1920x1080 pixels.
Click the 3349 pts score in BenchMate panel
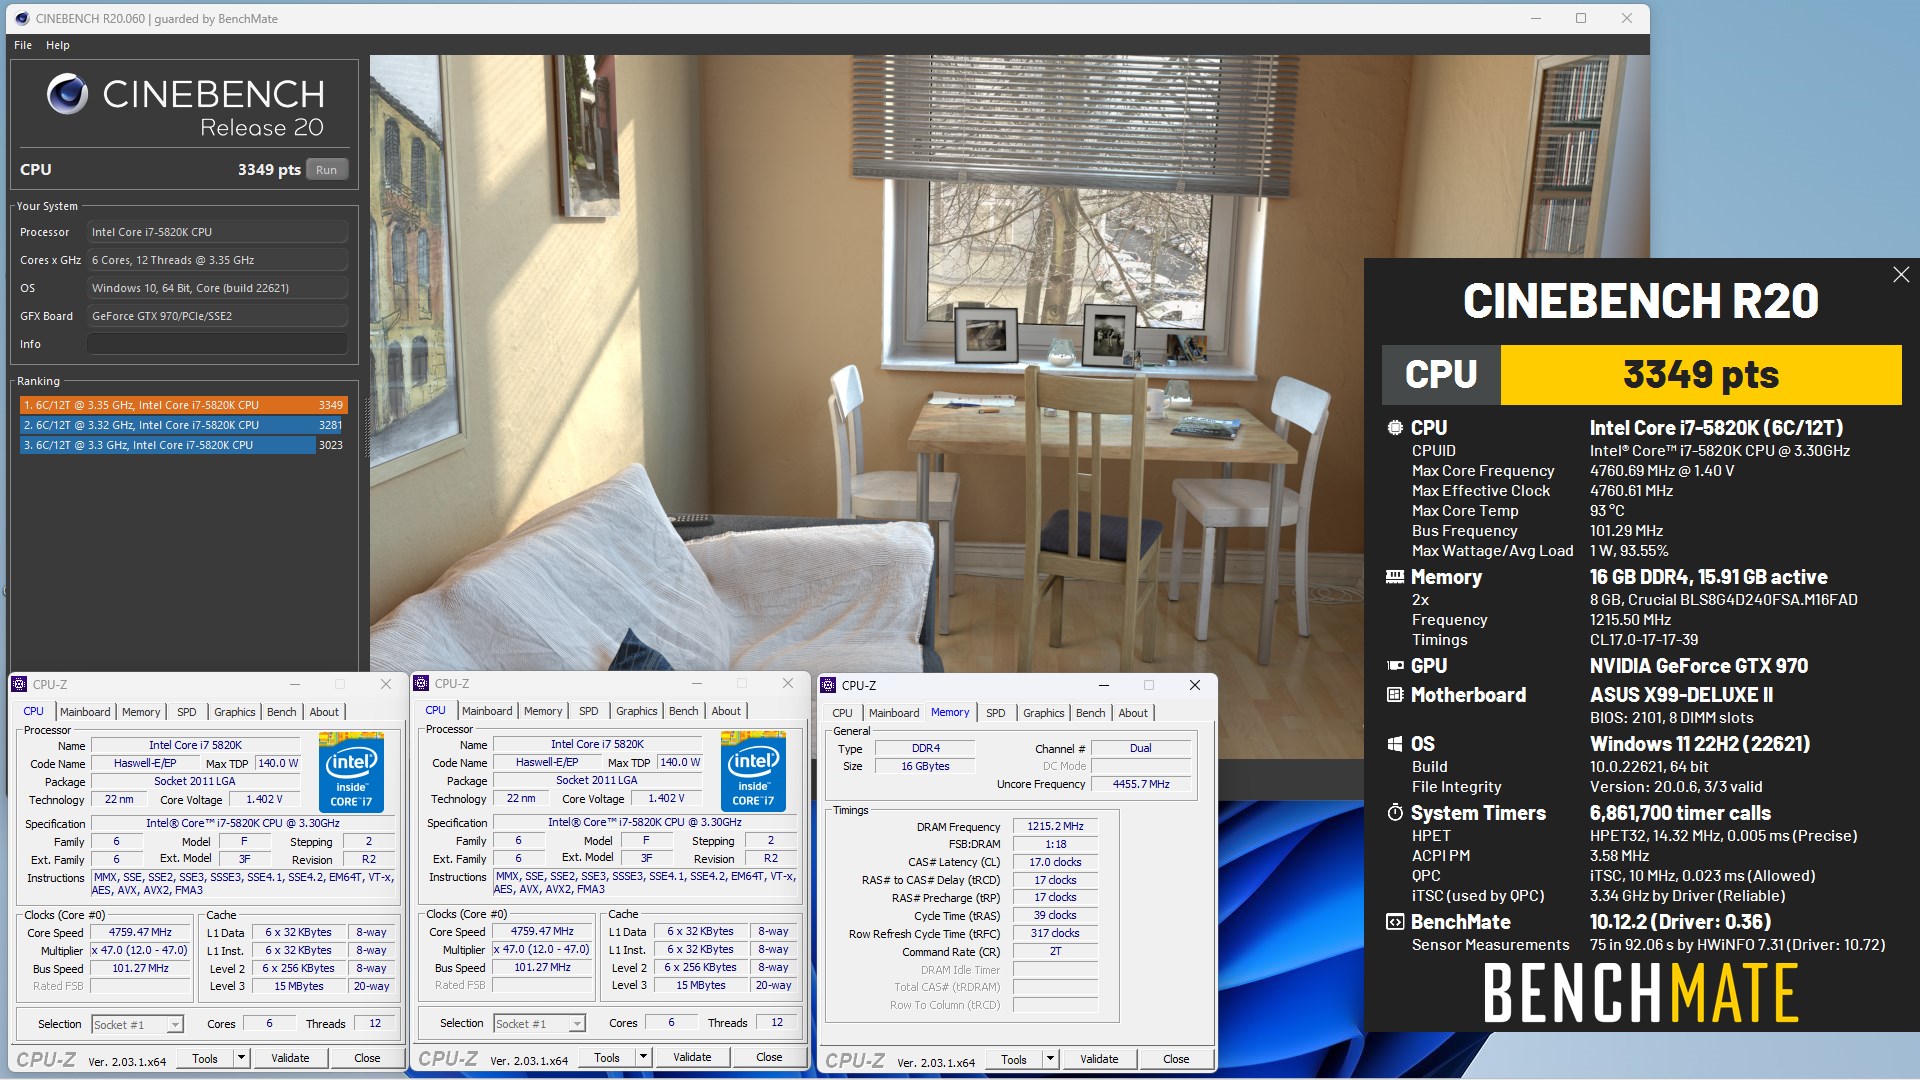click(x=1701, y=375)
